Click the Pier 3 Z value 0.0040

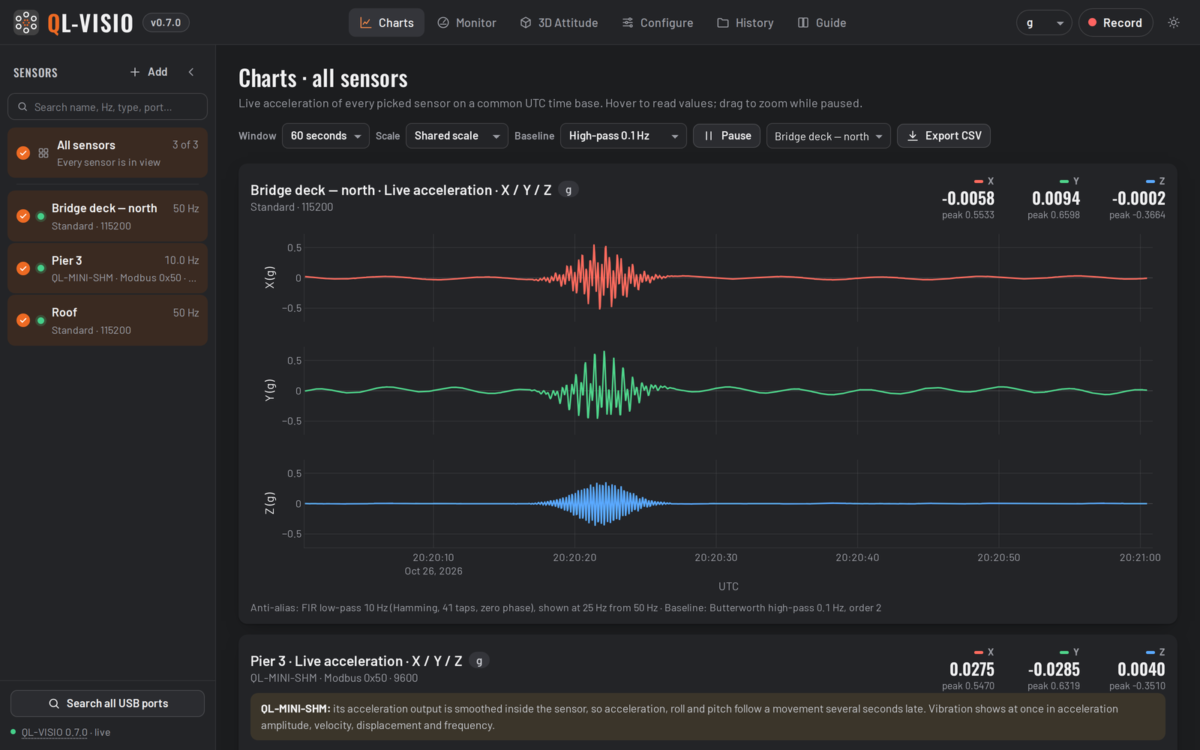[1141, 670]
